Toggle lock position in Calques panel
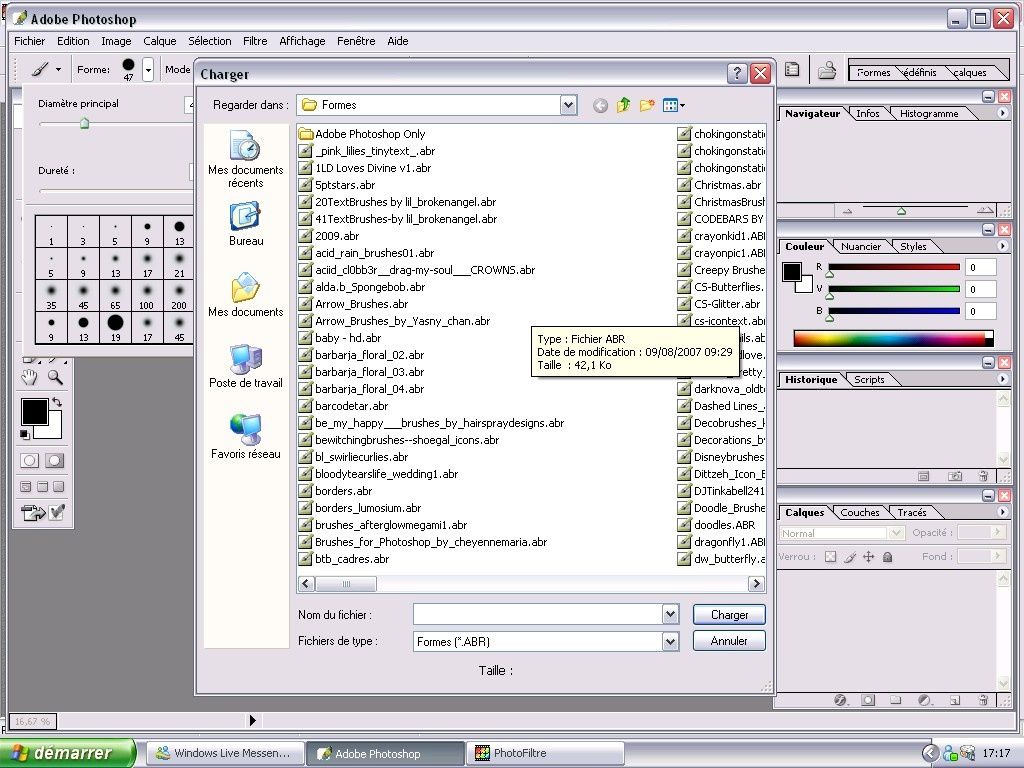 point(869,557)
